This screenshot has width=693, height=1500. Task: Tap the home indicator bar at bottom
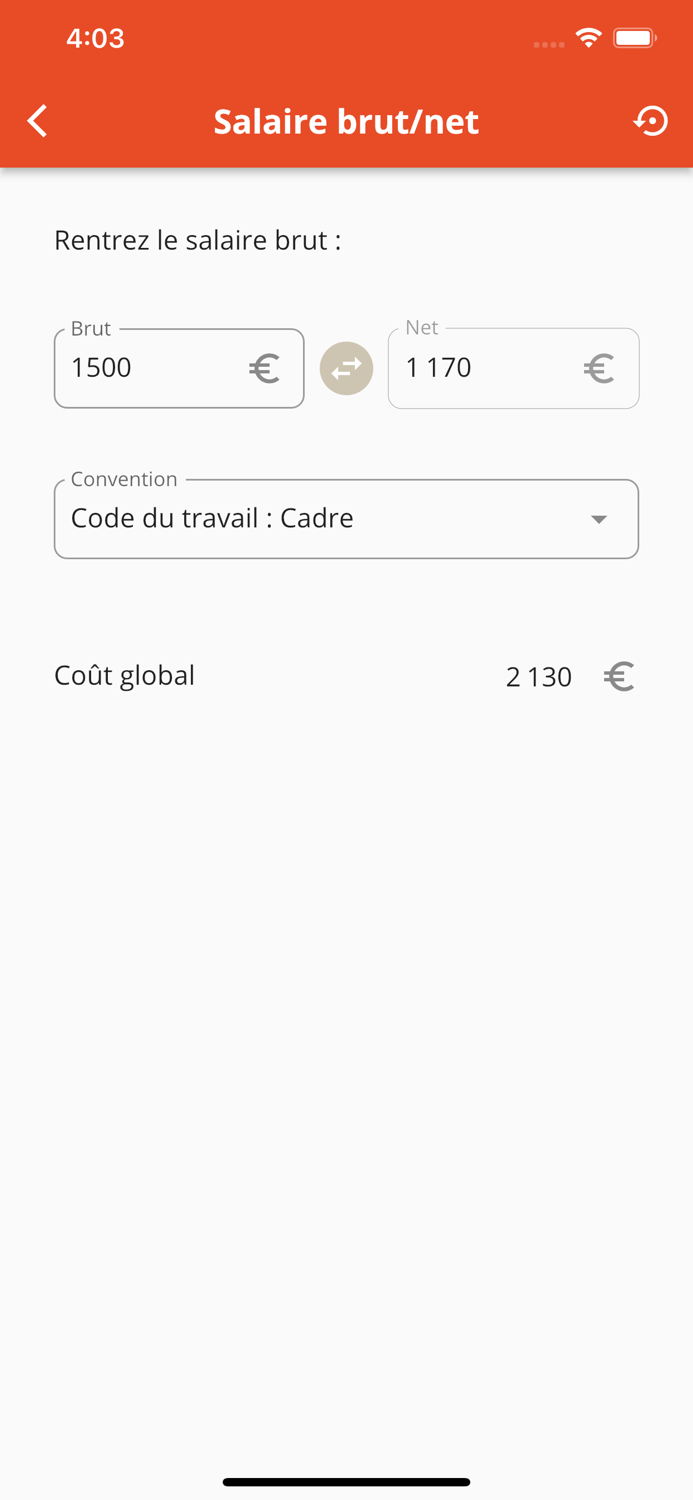pyautogui.click(x=346, y=1482)
